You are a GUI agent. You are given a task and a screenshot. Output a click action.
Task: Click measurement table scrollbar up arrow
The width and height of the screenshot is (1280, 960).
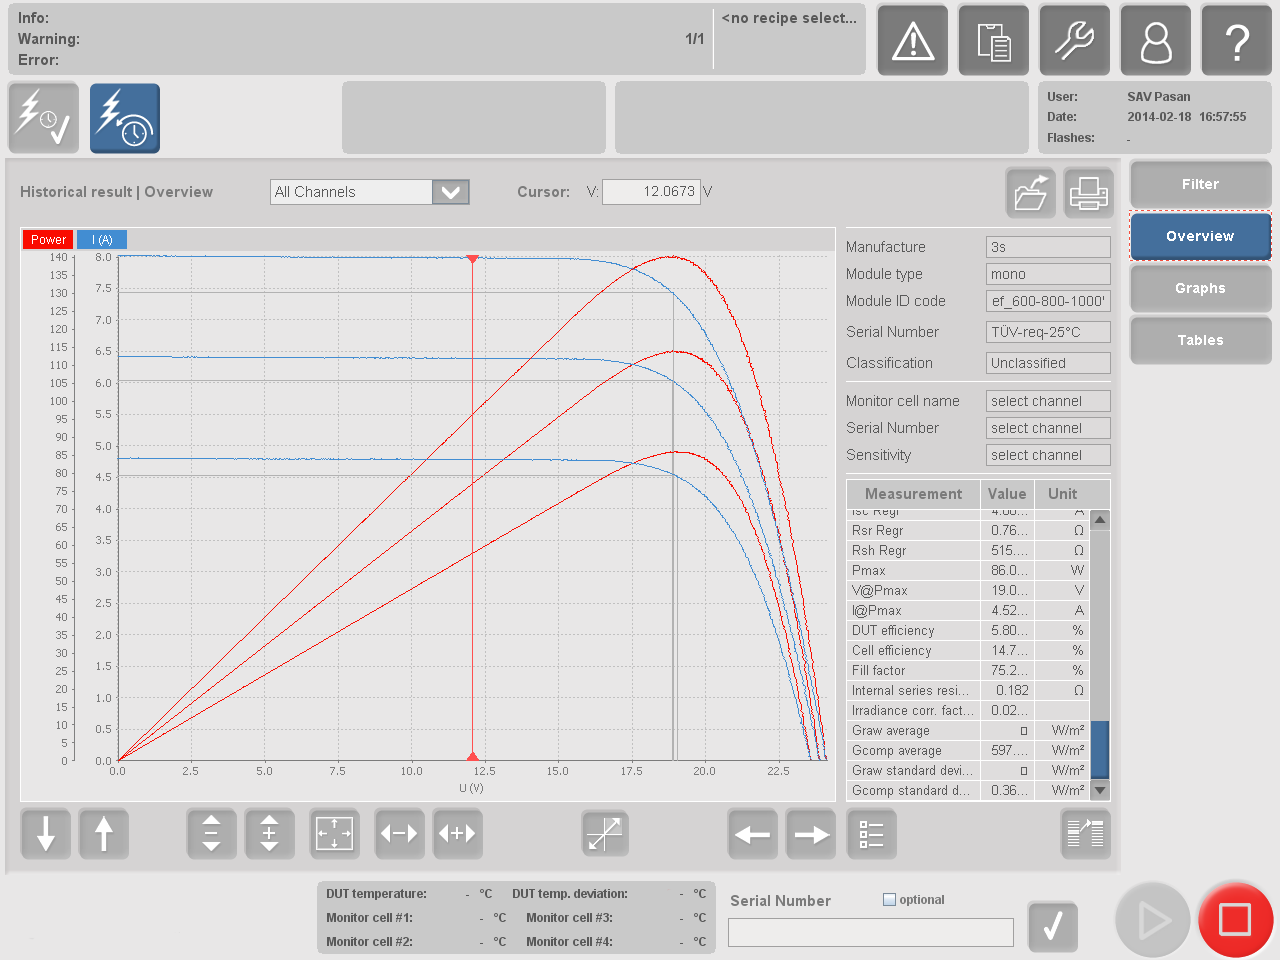pyautogui.click(x=1100, y=520)
